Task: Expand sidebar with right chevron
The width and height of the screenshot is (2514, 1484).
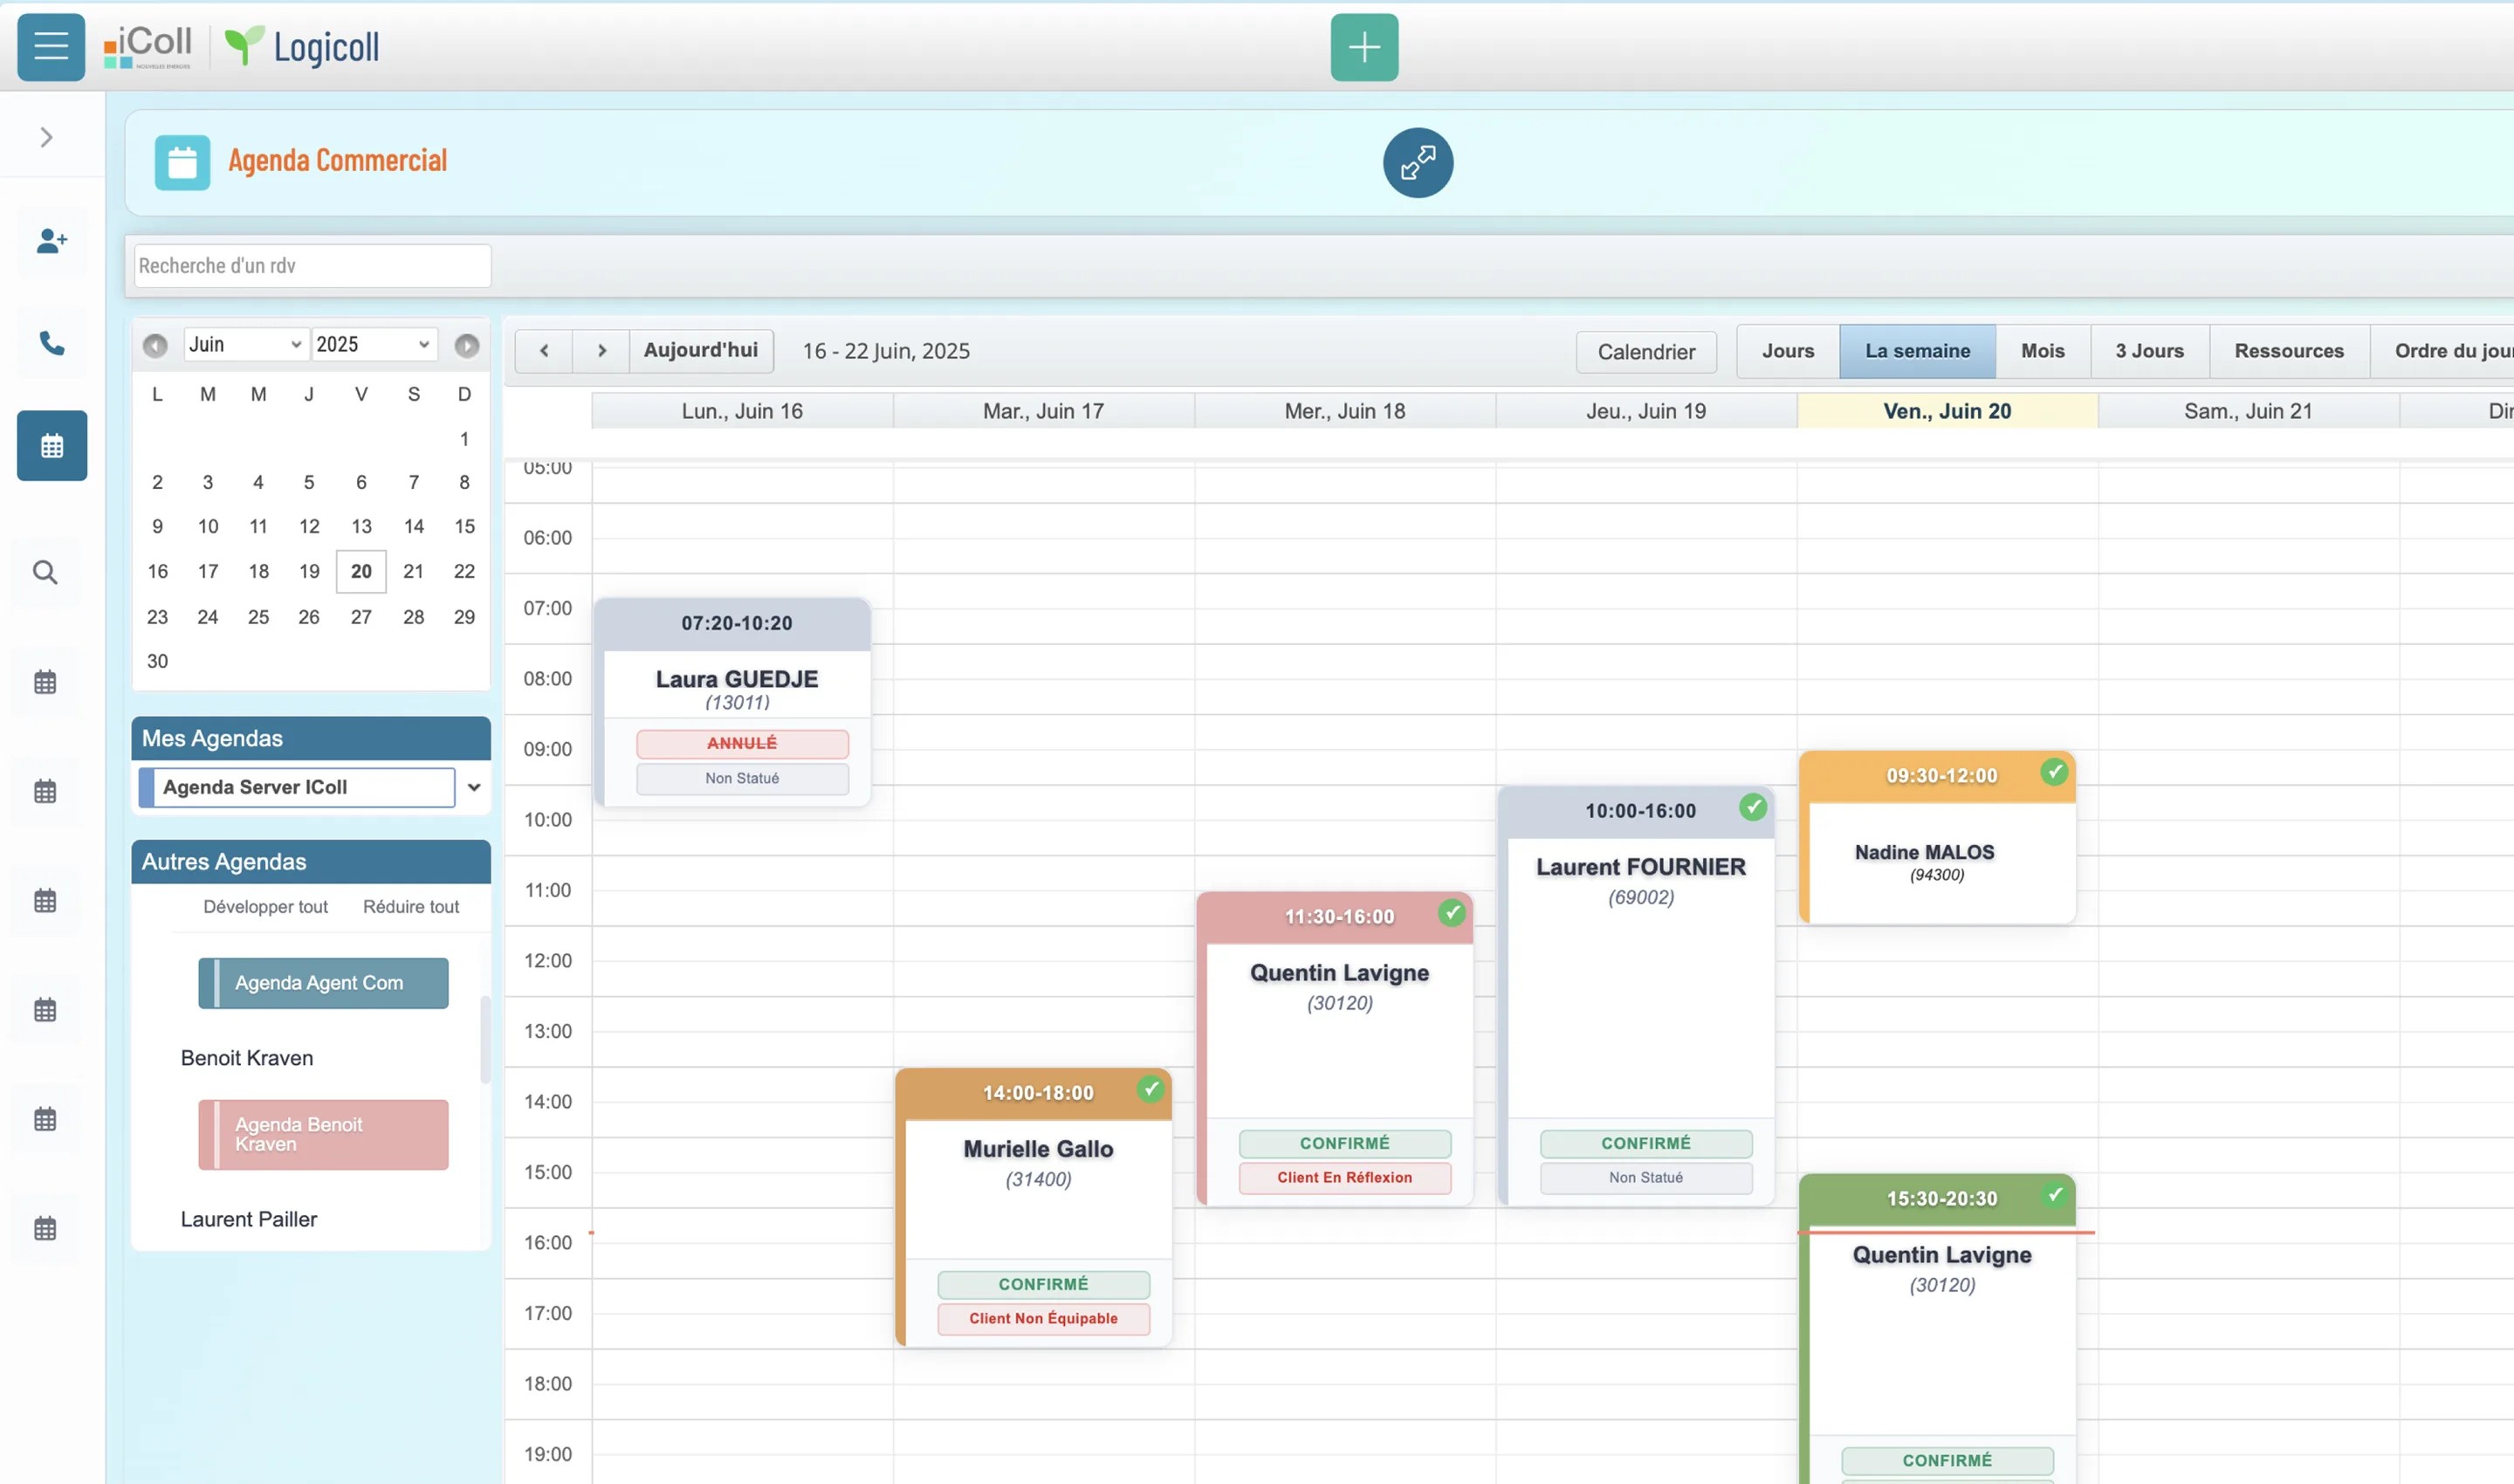Action: coord(46,137)
